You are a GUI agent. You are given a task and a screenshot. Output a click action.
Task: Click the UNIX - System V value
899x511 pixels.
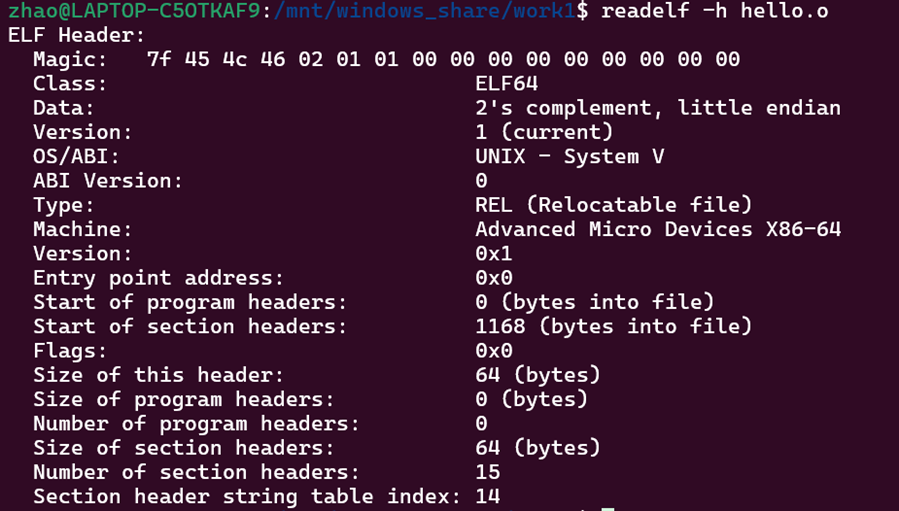570,157
